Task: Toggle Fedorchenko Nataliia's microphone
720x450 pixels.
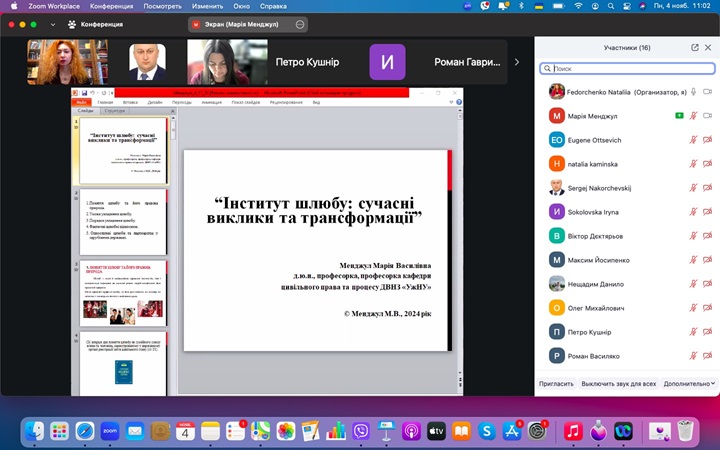Action: [693, 92]
